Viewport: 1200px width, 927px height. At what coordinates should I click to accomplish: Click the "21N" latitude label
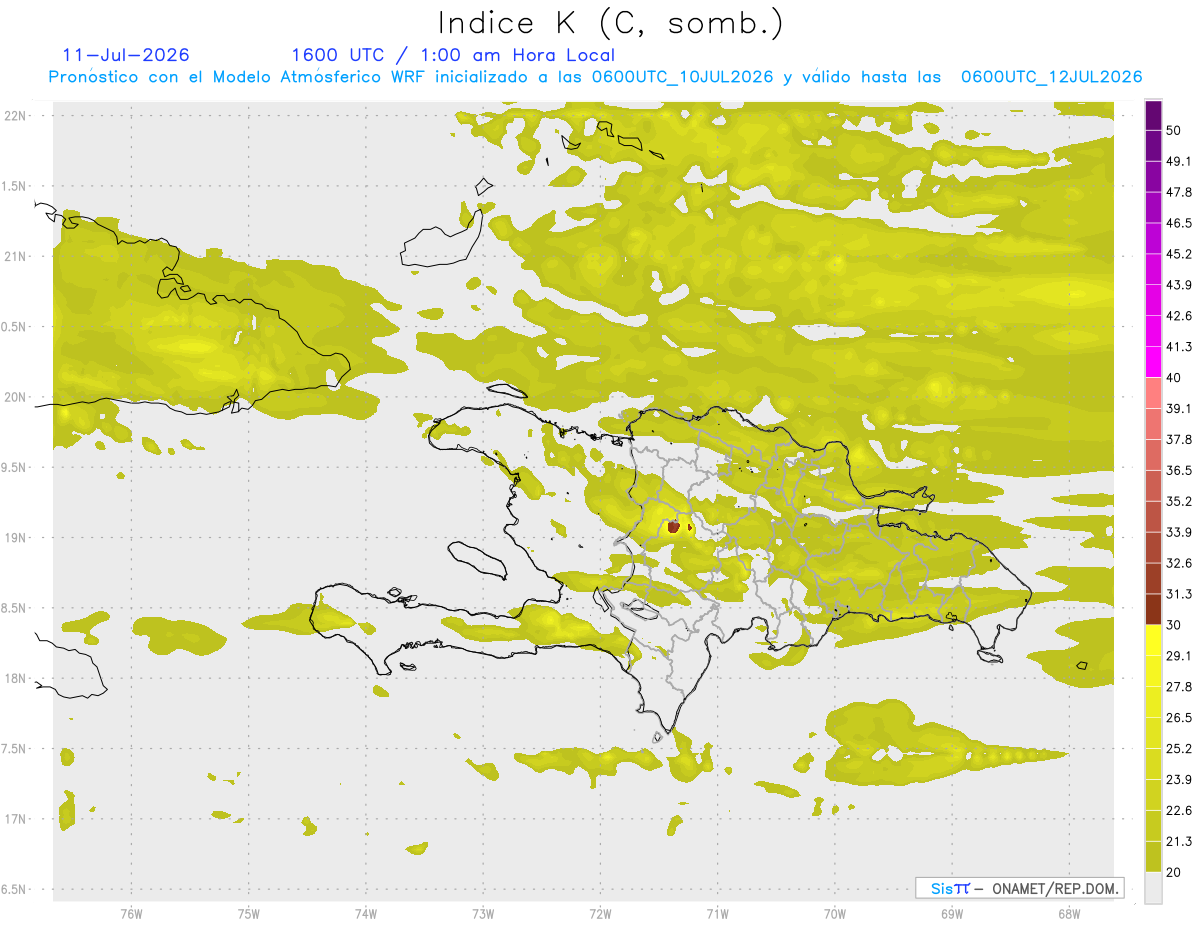[x=17, y=257]
